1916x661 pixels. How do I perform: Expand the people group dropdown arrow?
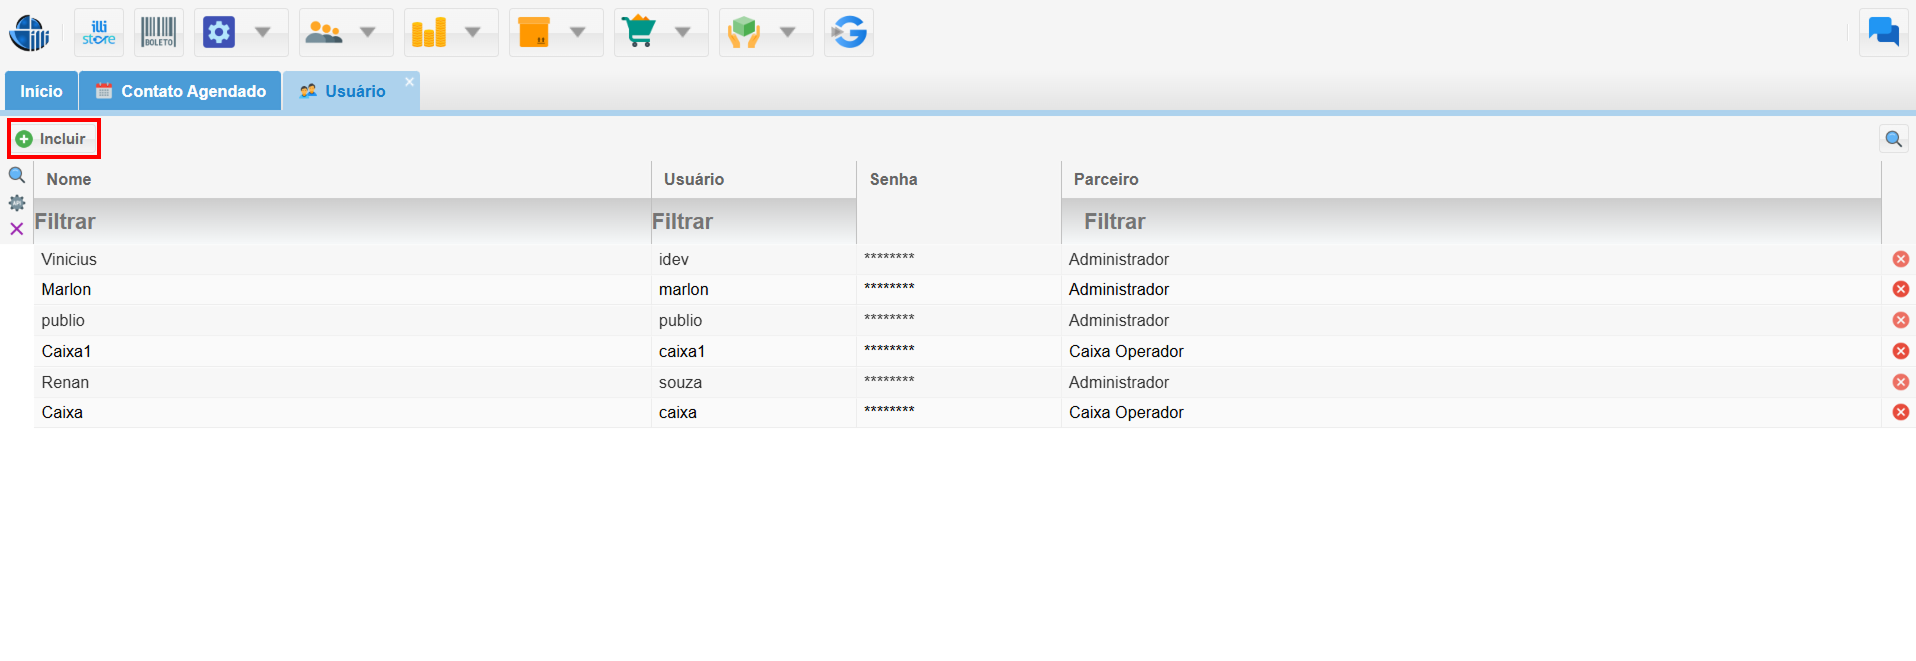[368, 33]
